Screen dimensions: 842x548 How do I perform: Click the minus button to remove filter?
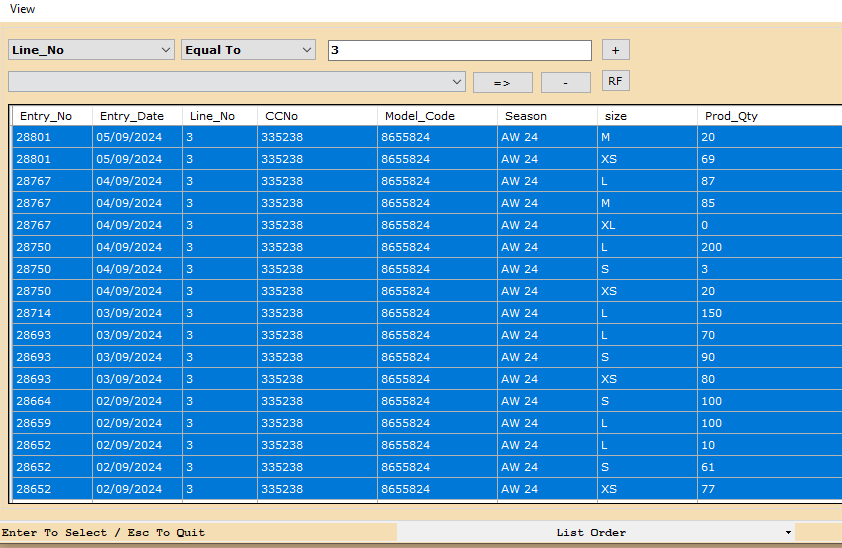pyautogui.click(x=565, y=82)
